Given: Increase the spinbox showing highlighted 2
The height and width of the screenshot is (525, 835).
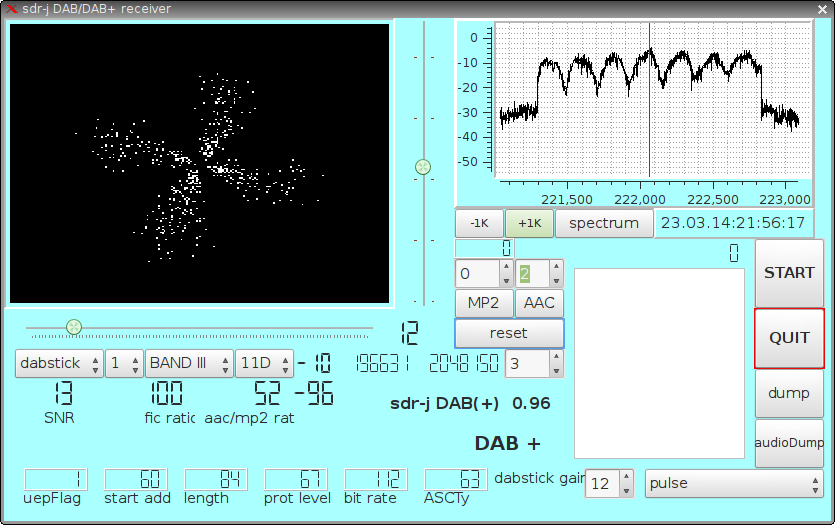Looking at the screenshot, I should 556,267.
